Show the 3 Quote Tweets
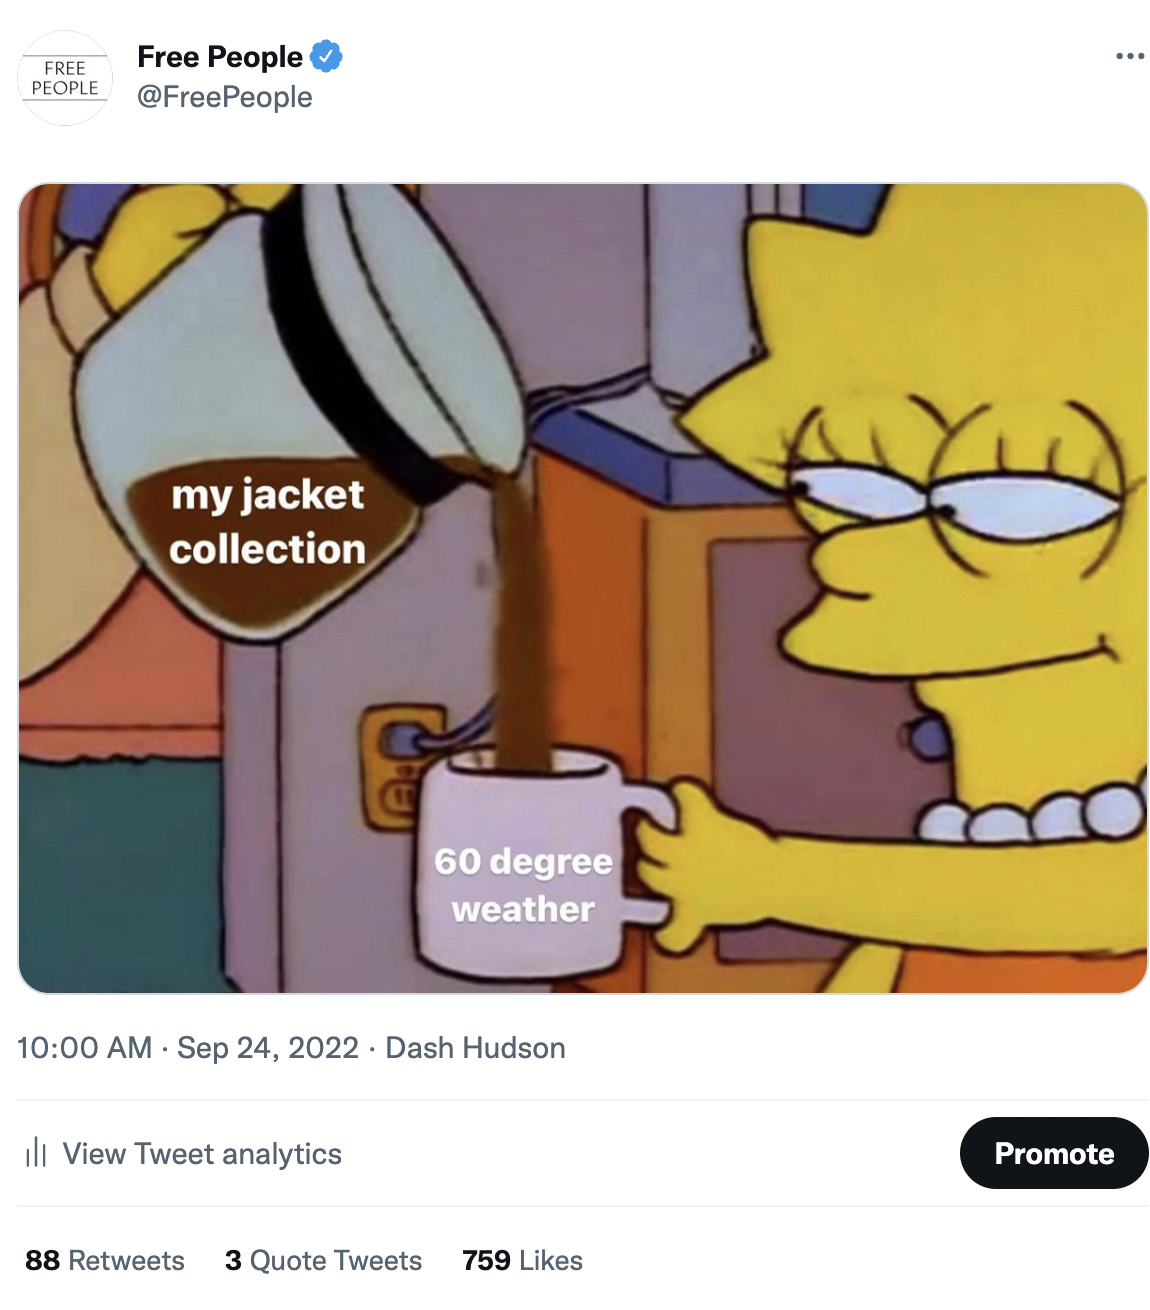Viewport: 1150px width, 1310px height. [323, 1260]
